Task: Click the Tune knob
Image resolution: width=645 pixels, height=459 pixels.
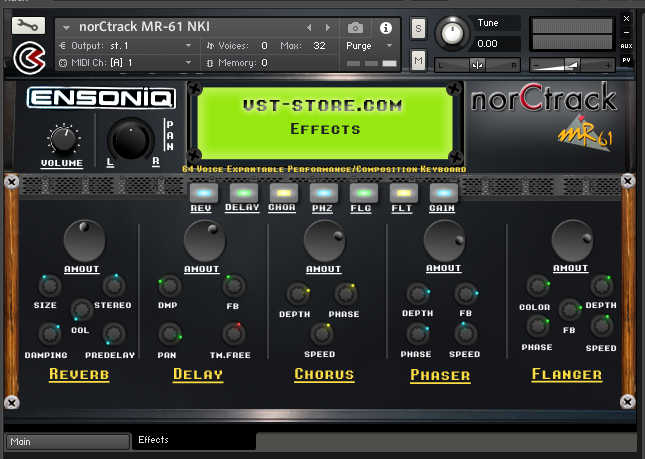Action: click(453, 32)
